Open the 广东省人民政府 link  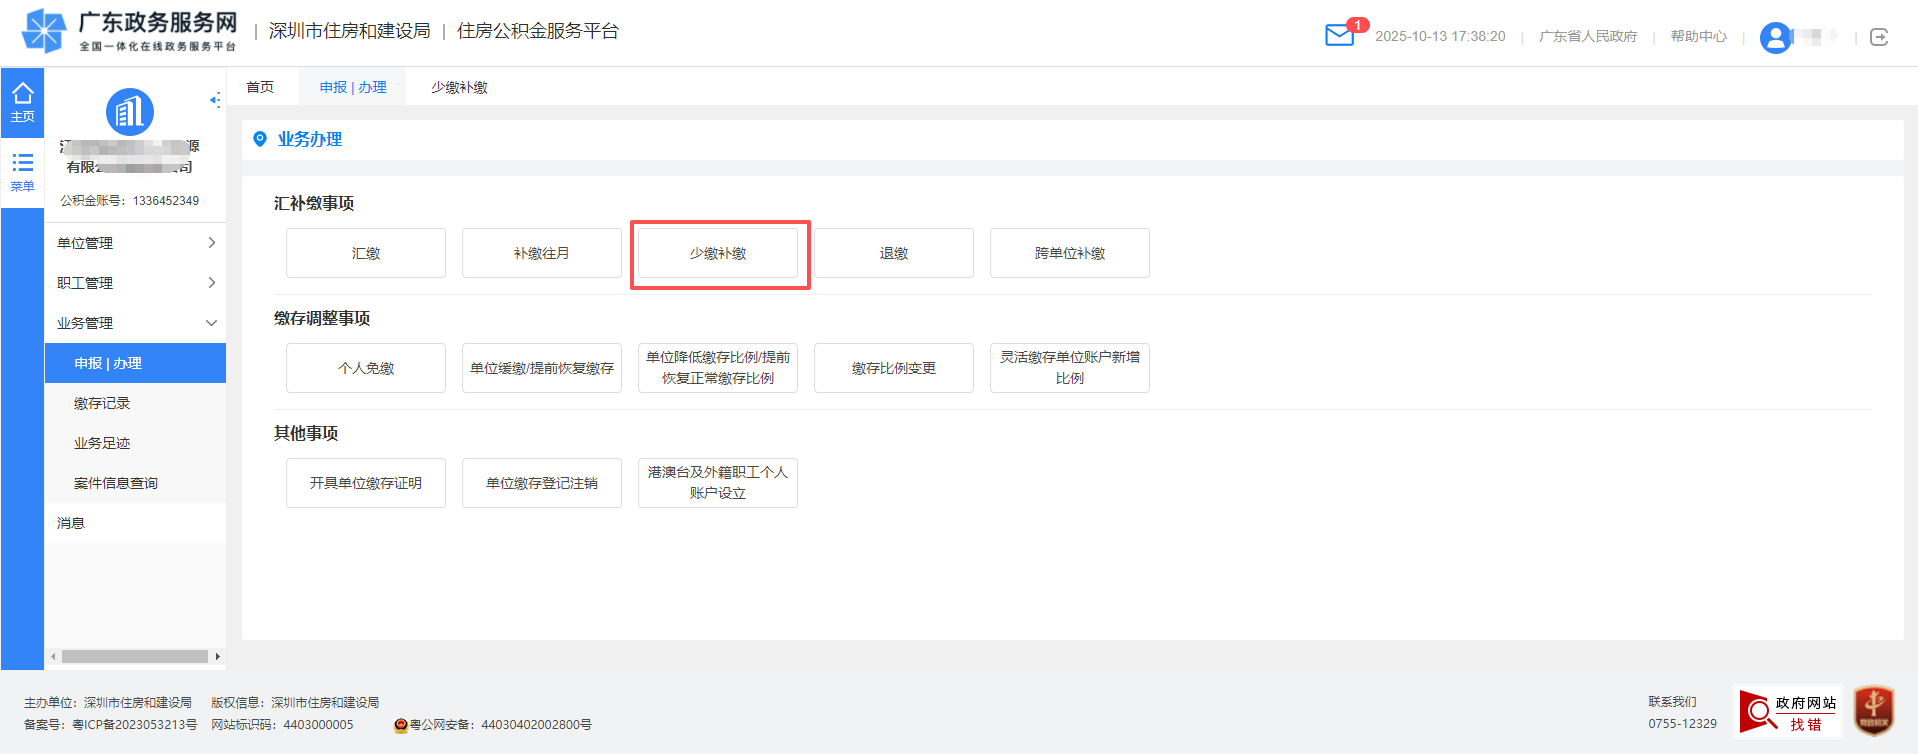click(x=1588, y=36)
